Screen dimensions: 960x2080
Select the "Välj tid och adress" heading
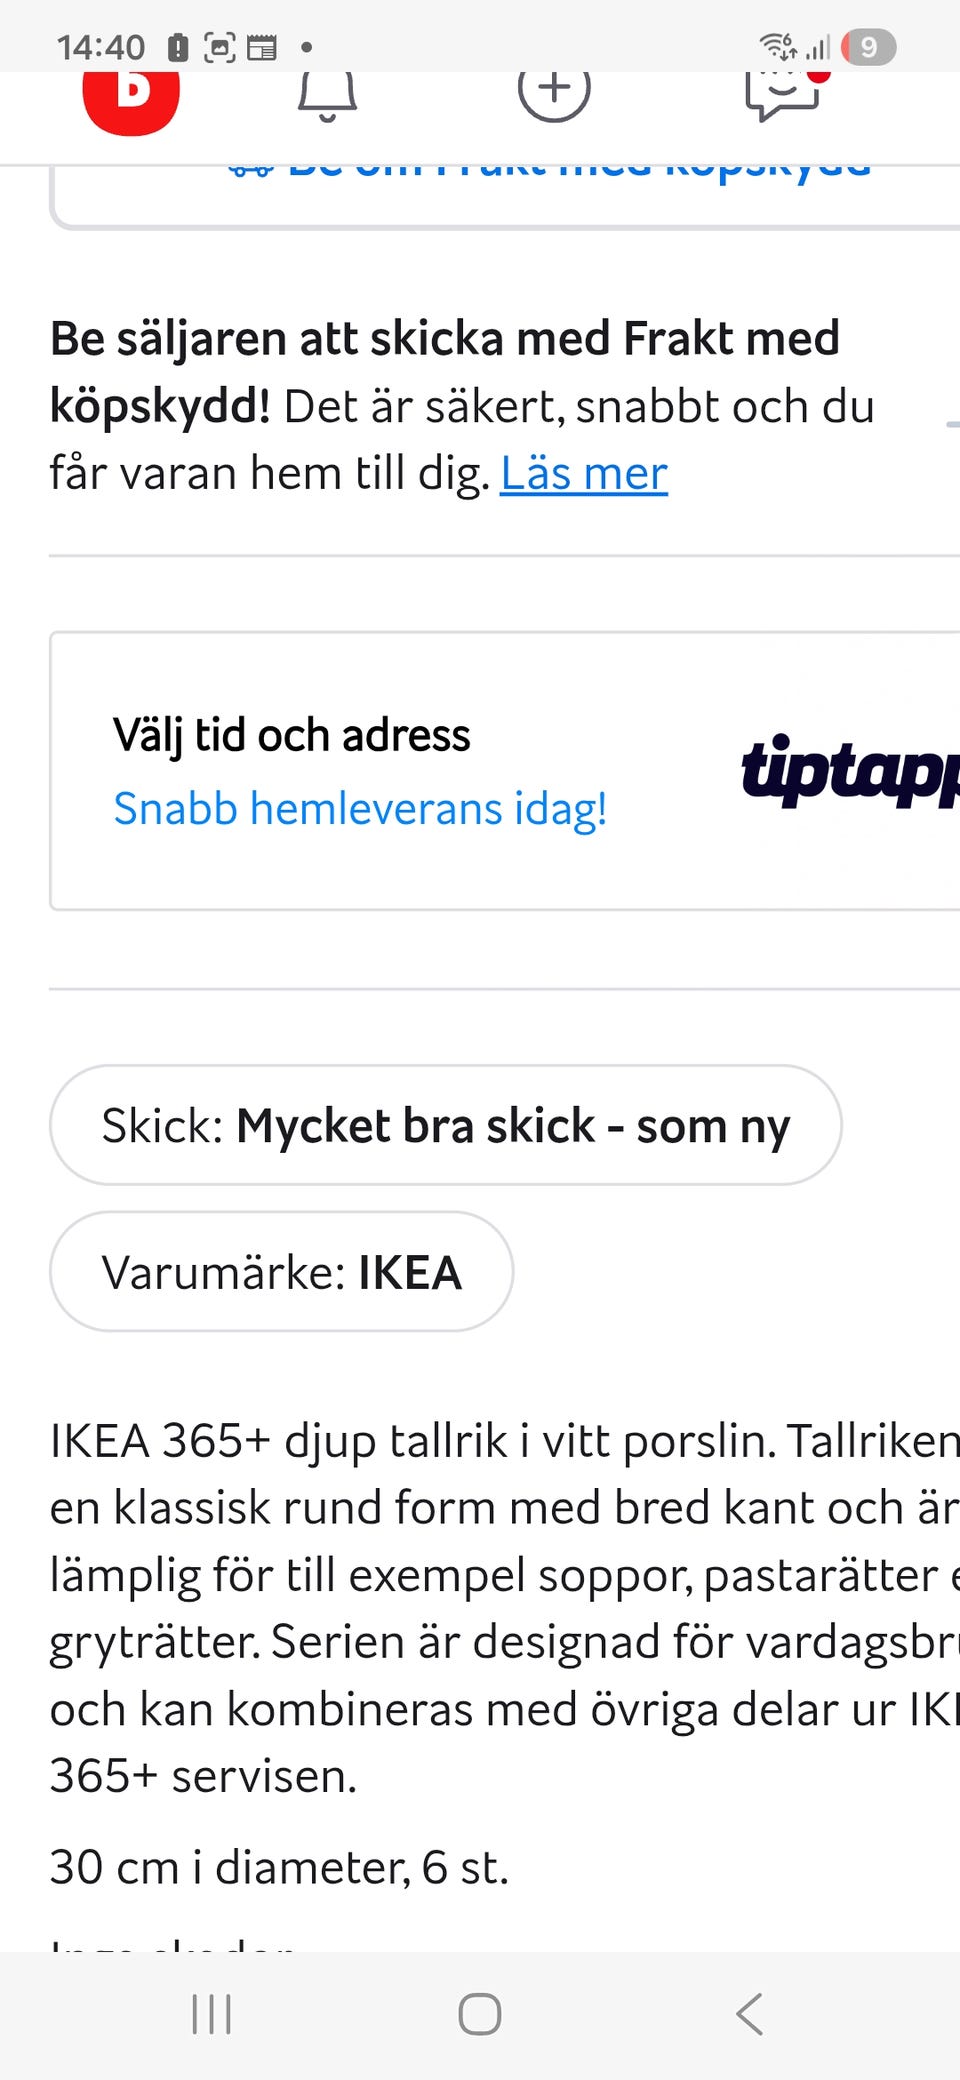(x=291, y=735)
